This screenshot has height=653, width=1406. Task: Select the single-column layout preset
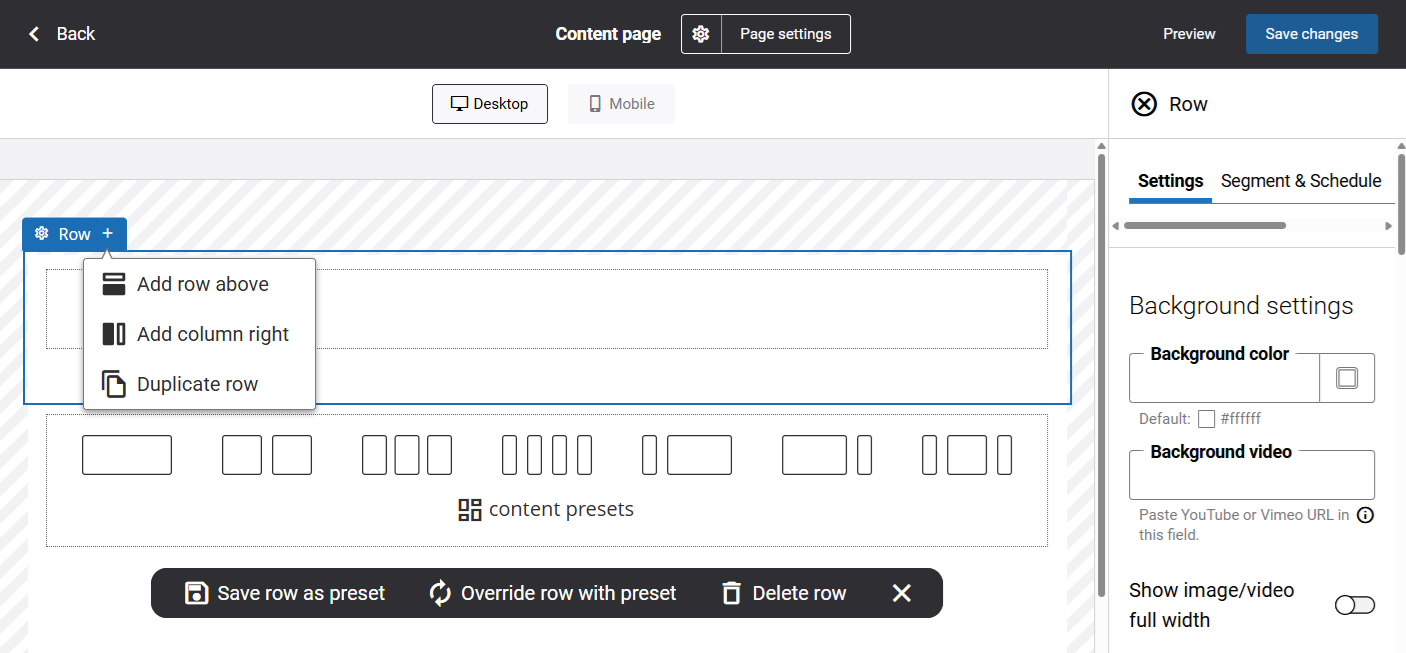127,455
